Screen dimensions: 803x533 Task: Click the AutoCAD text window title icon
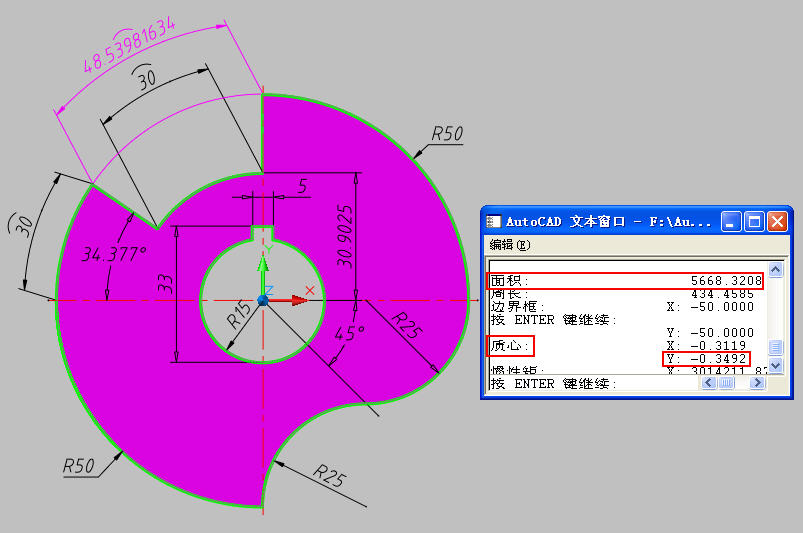493,222
